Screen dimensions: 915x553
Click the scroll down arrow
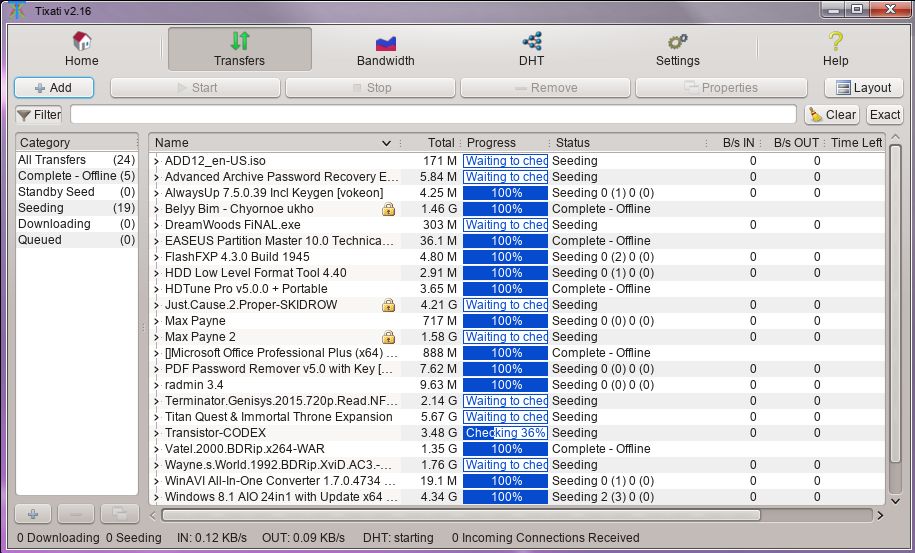click(896, 500)
